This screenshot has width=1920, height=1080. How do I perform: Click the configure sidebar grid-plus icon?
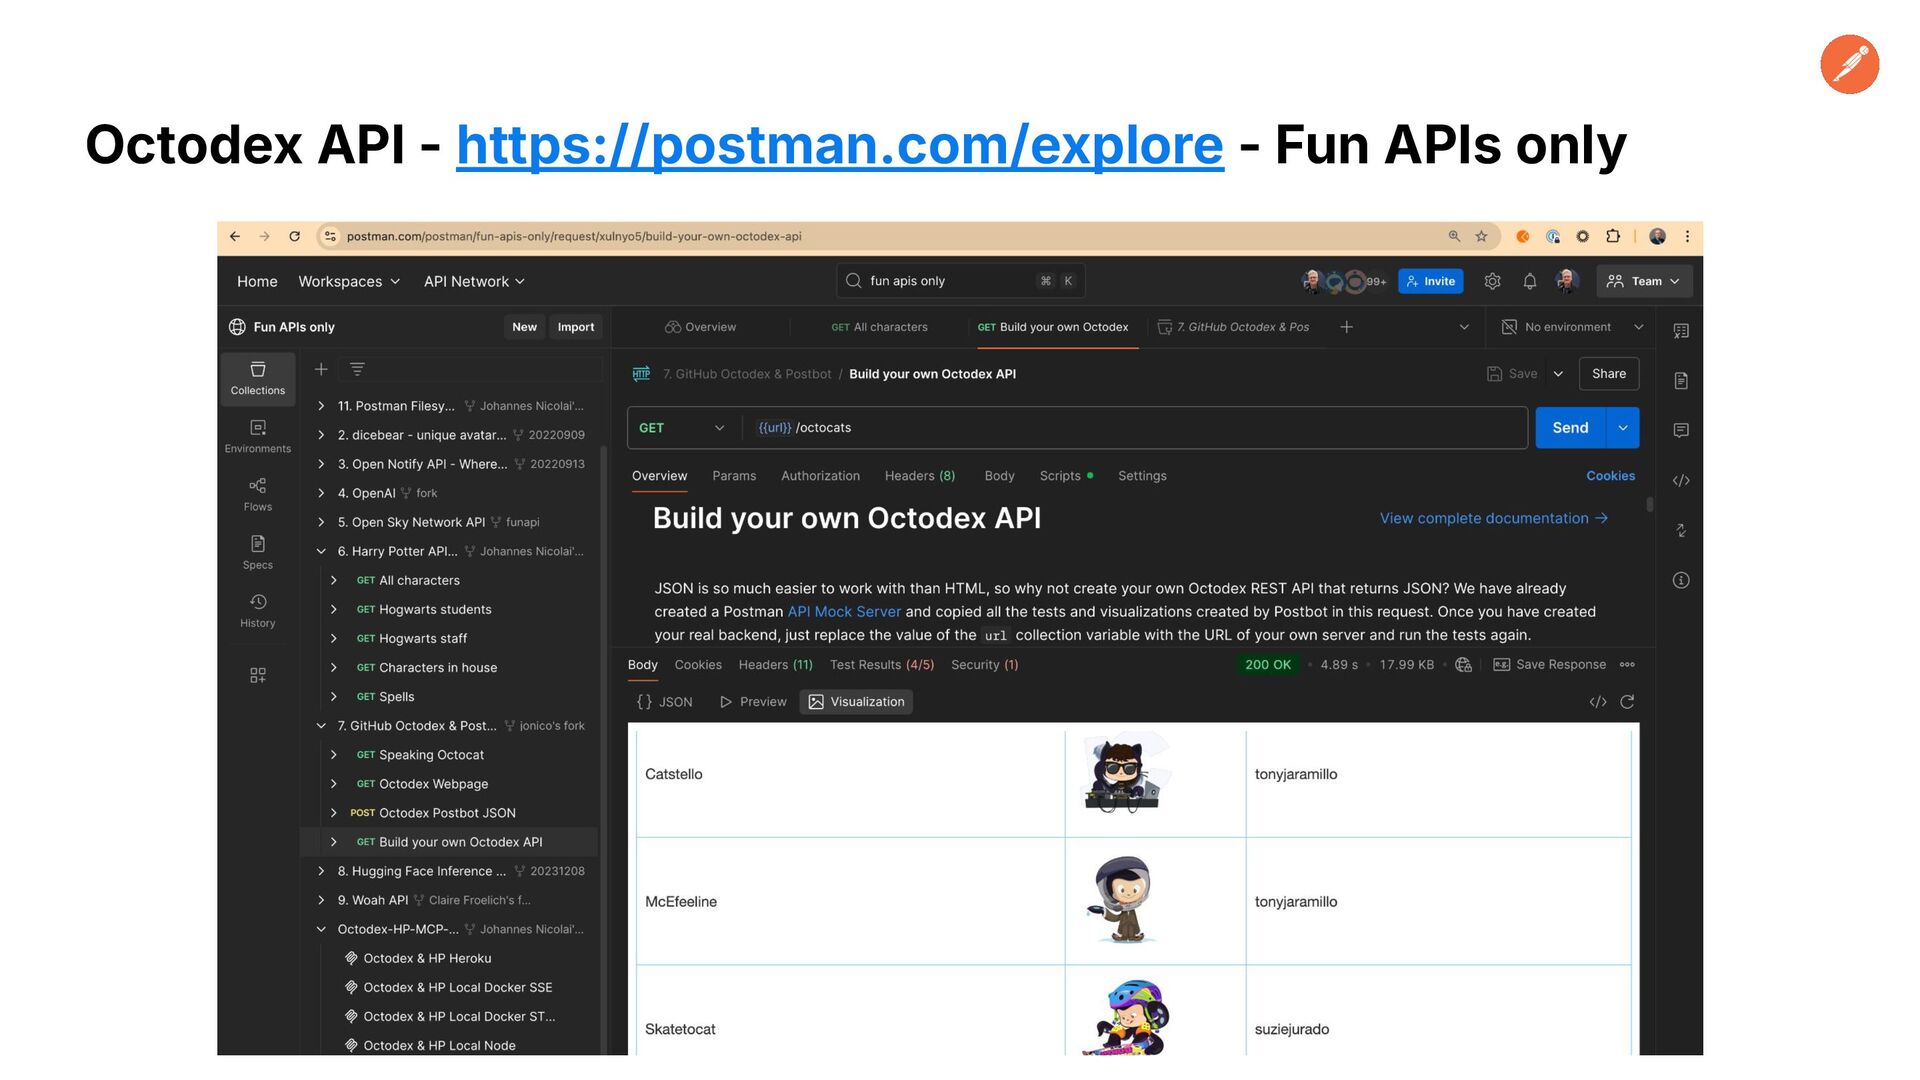pyautogui.click(x=258, y=676)
